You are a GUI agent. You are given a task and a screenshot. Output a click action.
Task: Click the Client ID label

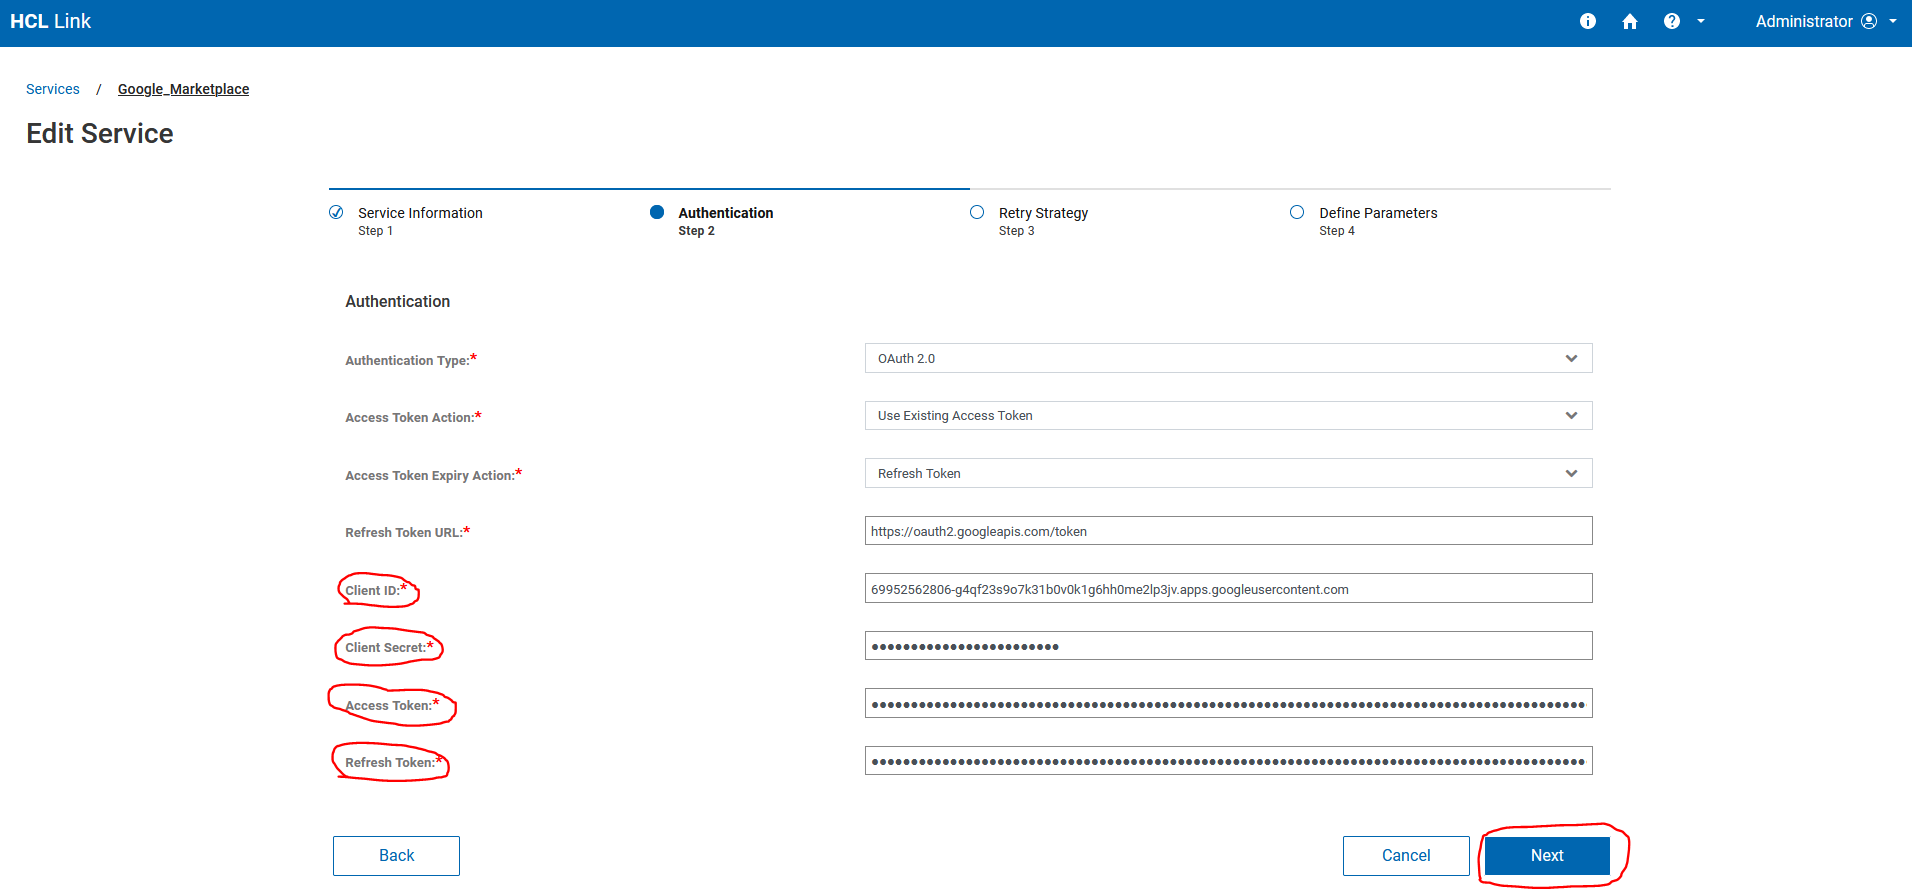[x=376, y=590]
